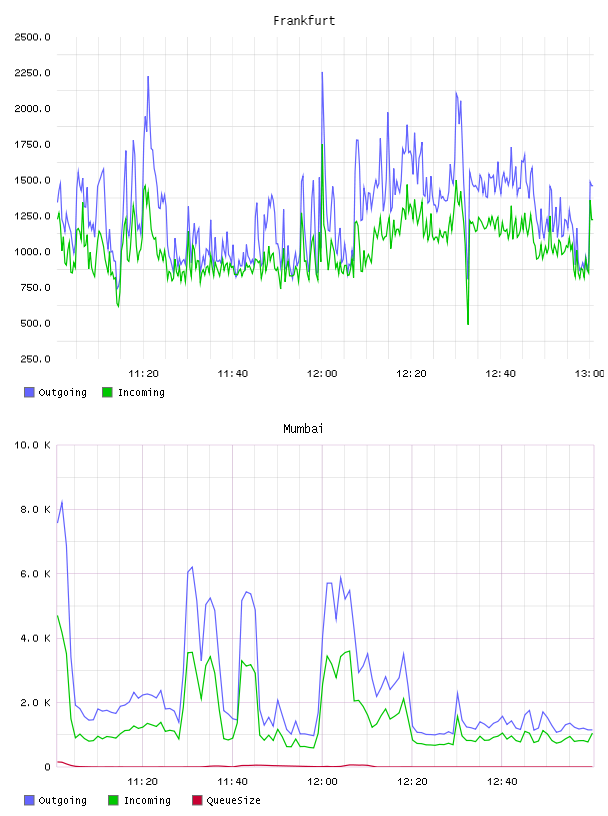Click the Mumbai y-axis label 2.0 K
This screenshot has height=816, width=608.
point(35,703)
